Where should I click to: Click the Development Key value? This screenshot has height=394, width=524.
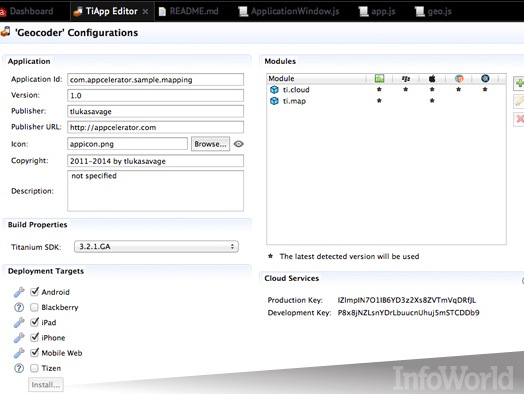tap(408, 313)
